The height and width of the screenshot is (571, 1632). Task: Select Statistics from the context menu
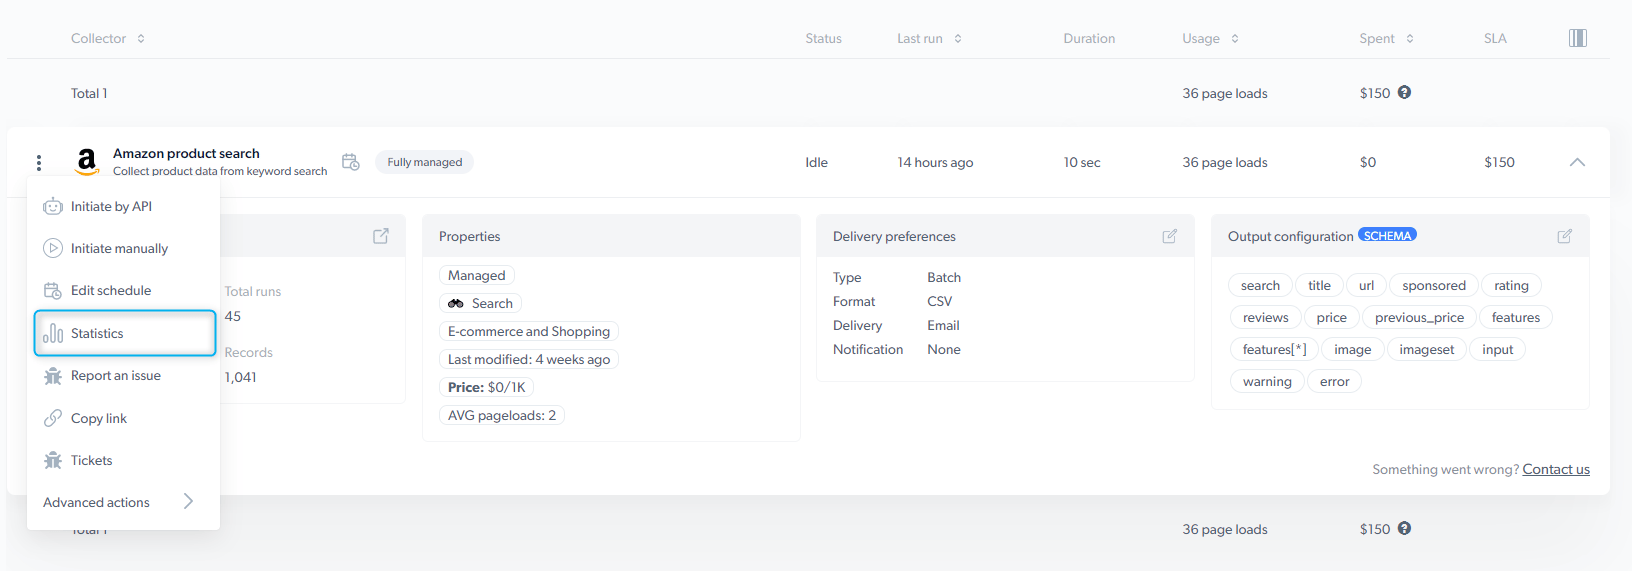click(125, 333)
